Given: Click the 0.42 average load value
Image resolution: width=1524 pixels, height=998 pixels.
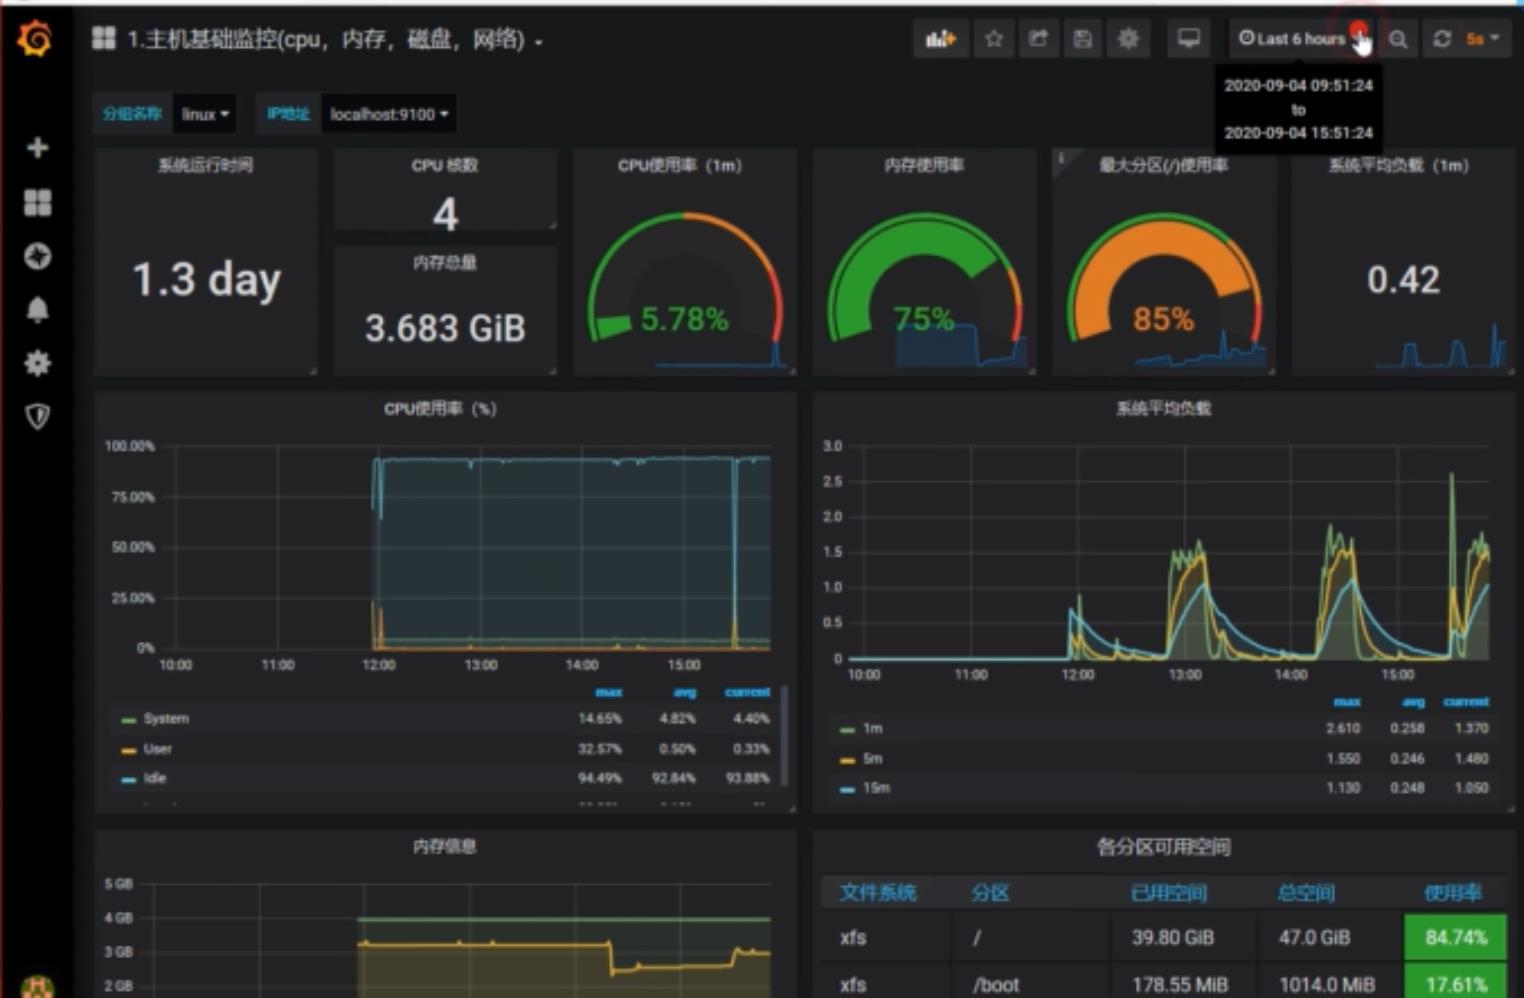Looking at the screenshot, I should click(x=1403, y=280).
